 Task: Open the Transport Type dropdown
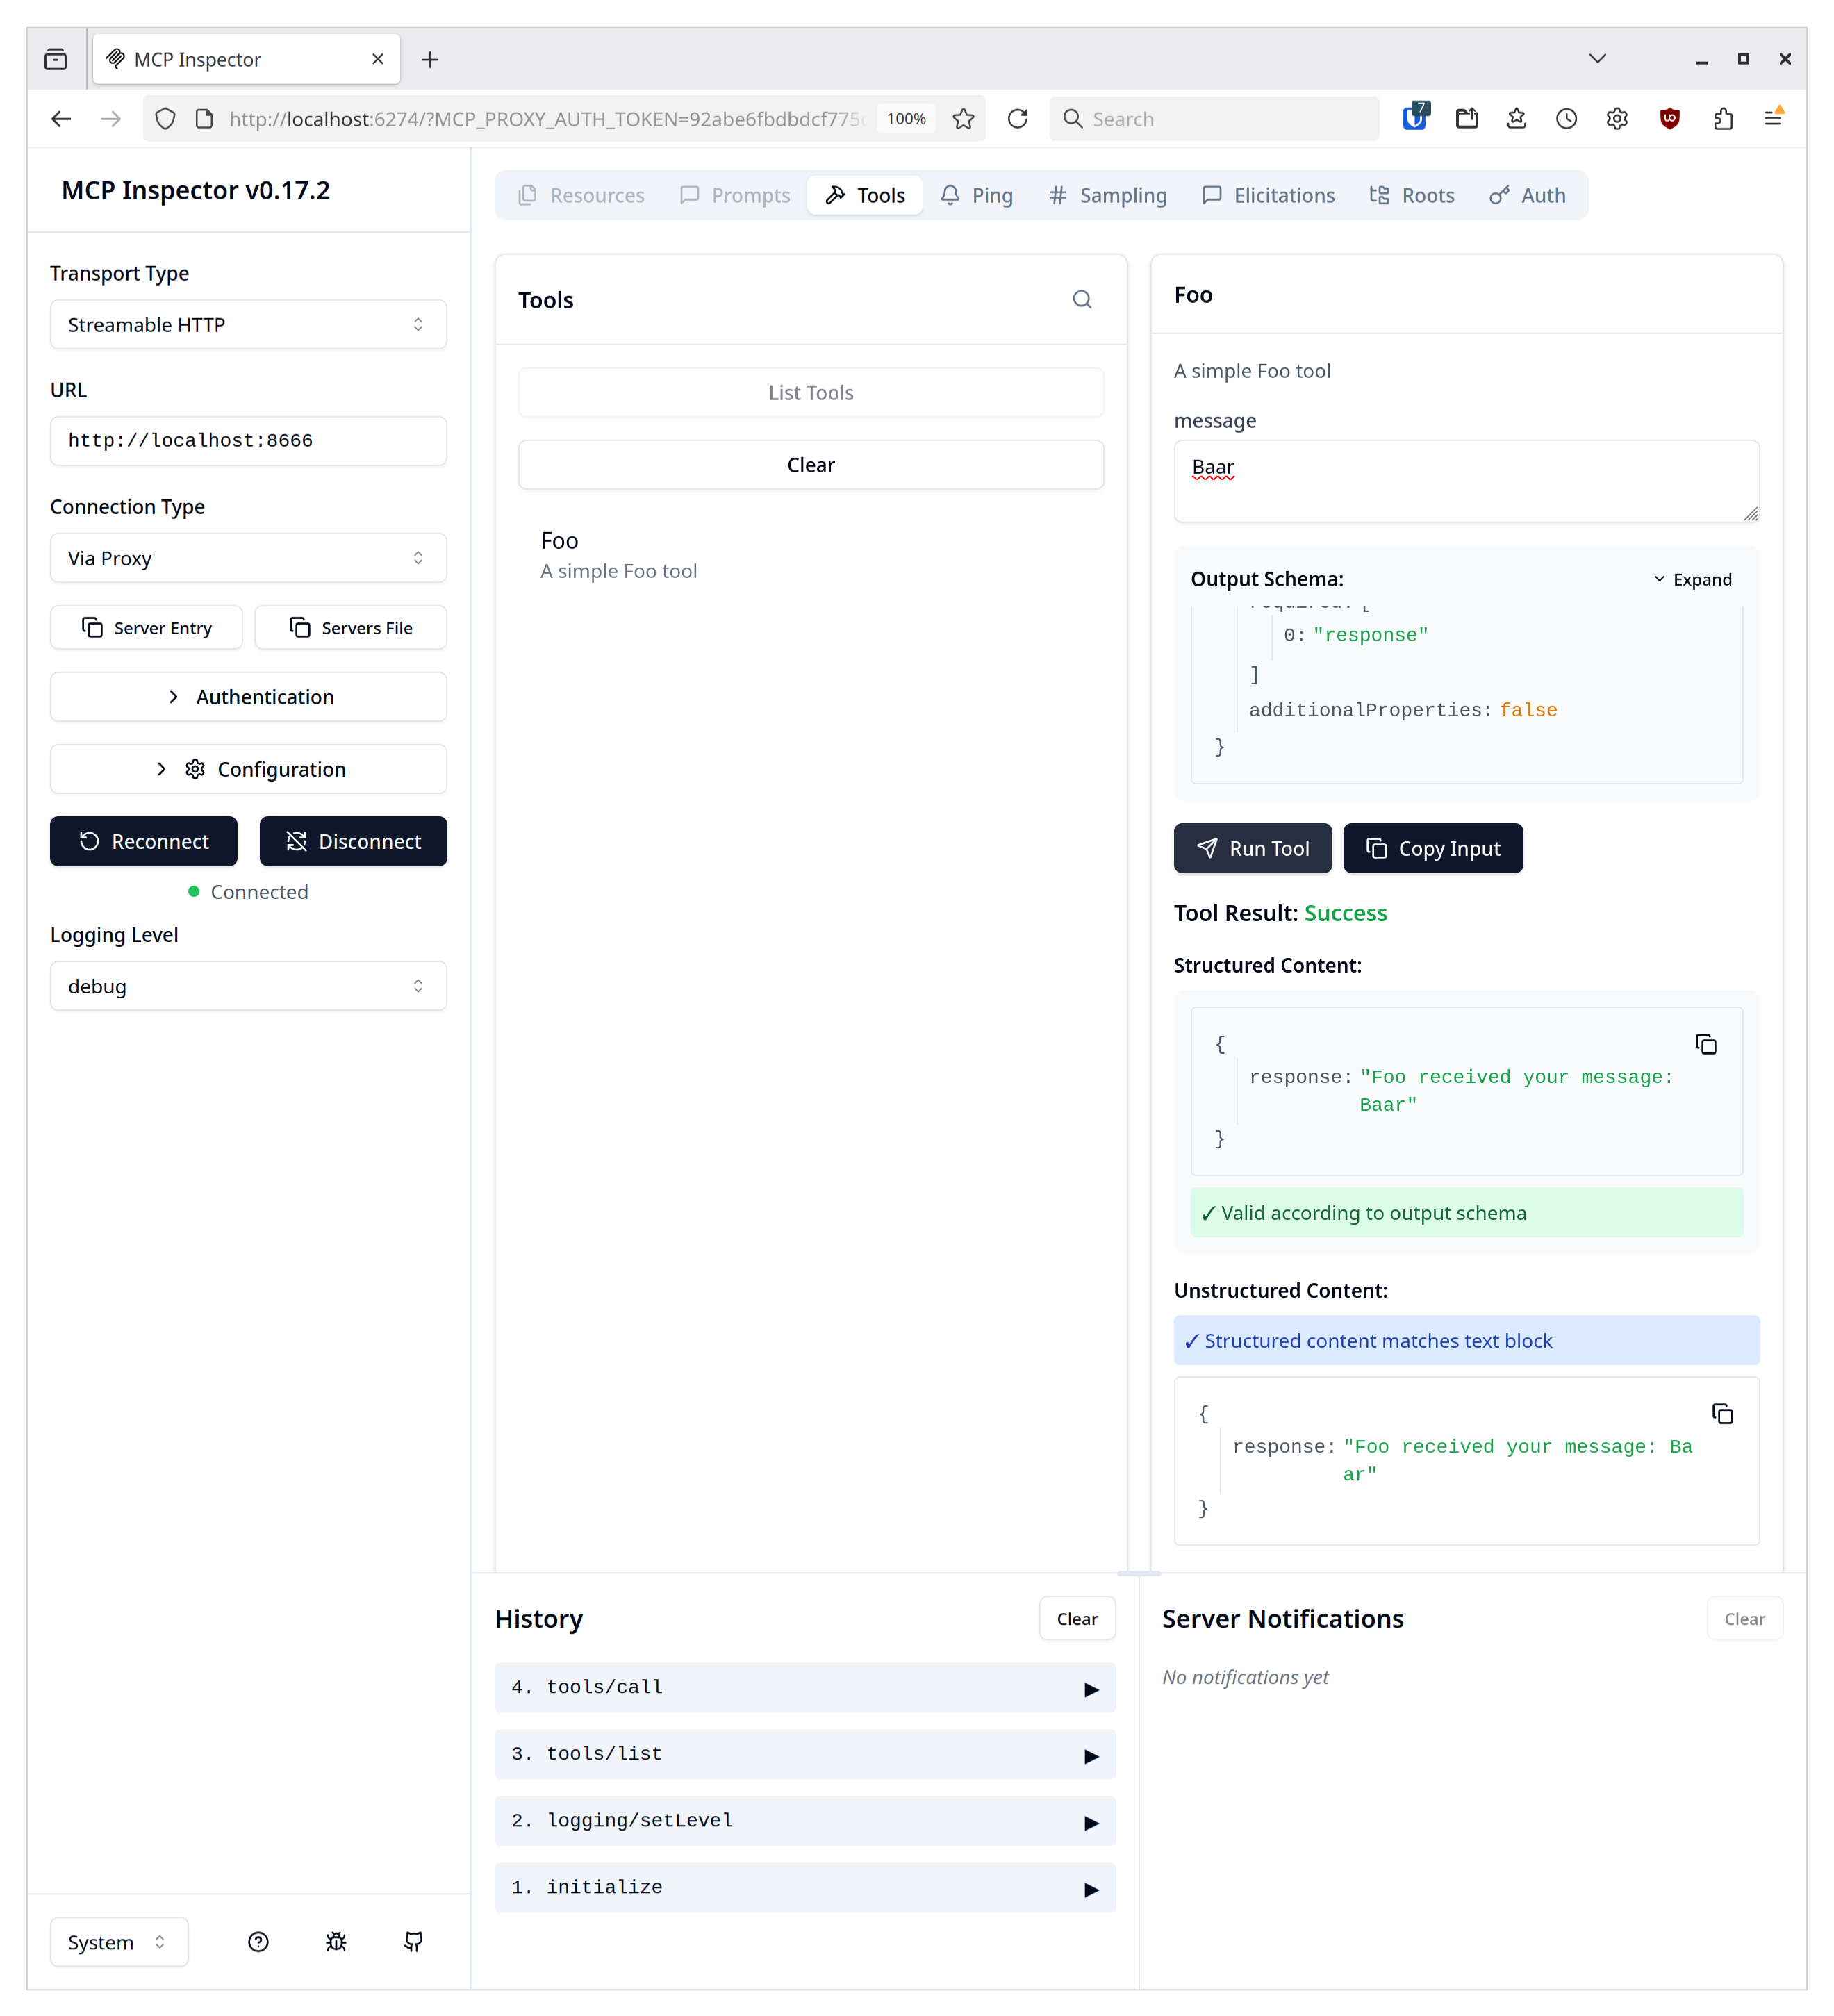click(x=248, y=325)
